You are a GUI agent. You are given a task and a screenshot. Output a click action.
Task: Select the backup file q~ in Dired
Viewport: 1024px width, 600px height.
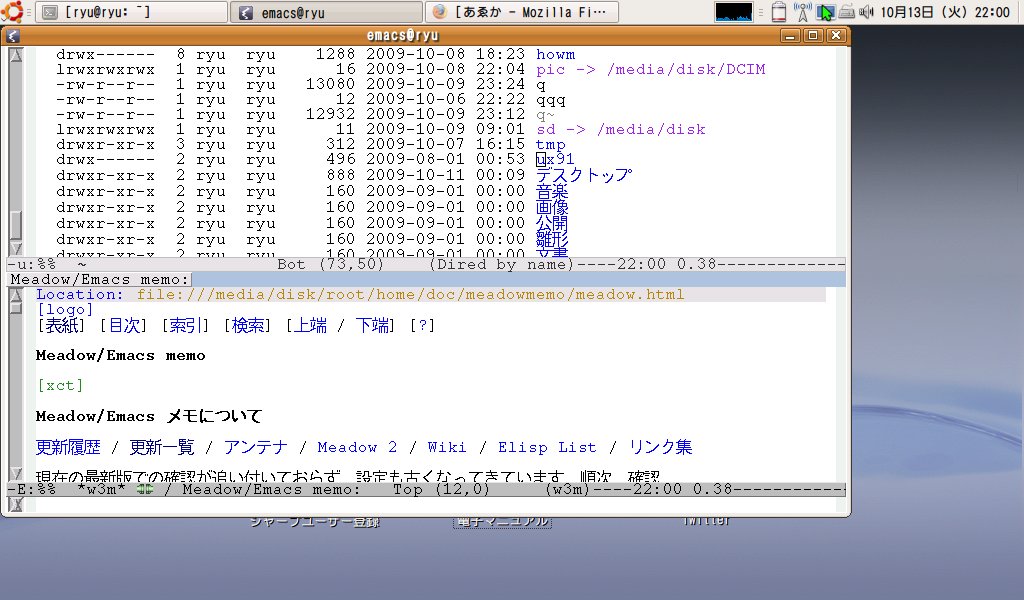(545, 115)
